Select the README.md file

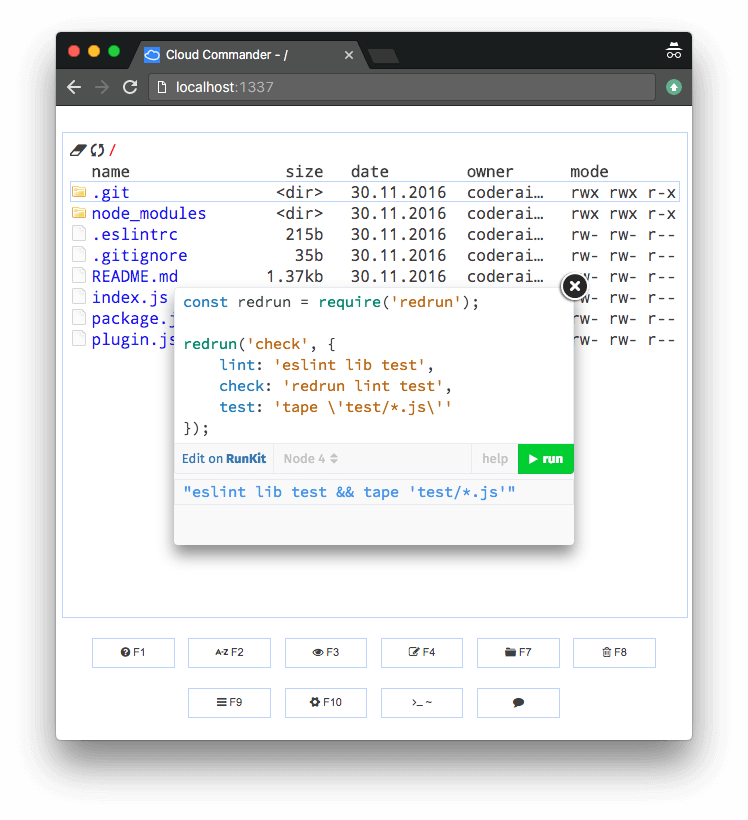click(x=134, y=276)
